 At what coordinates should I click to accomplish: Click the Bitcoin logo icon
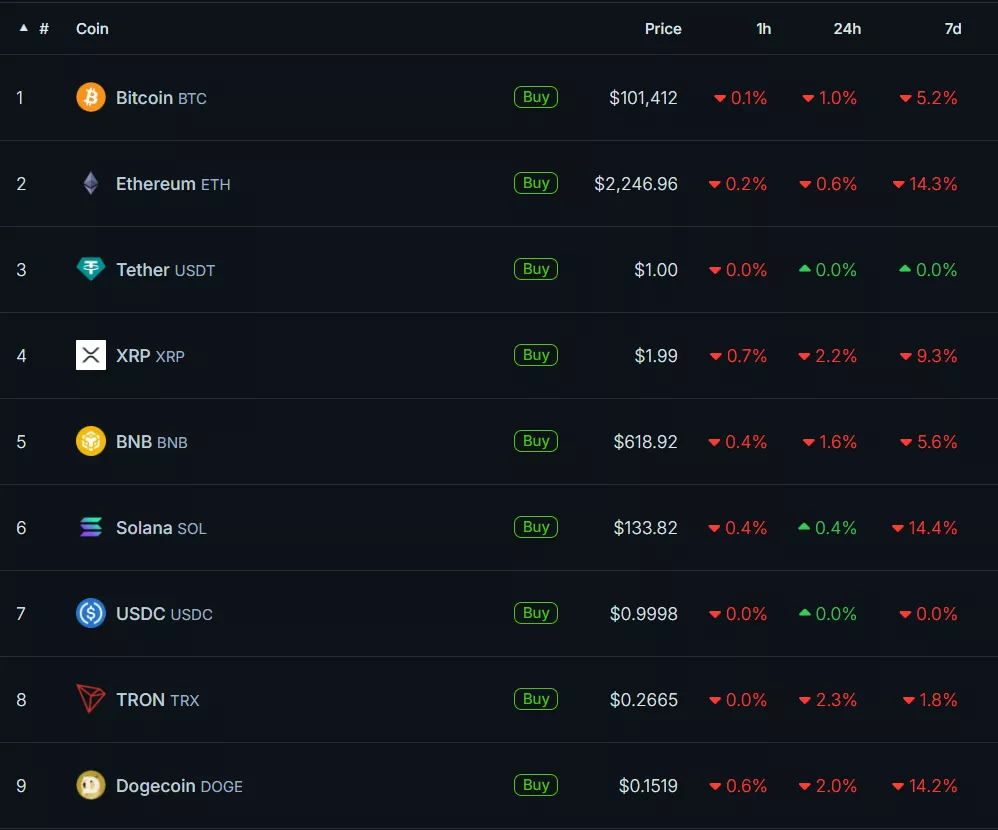[x=90, y=97]
